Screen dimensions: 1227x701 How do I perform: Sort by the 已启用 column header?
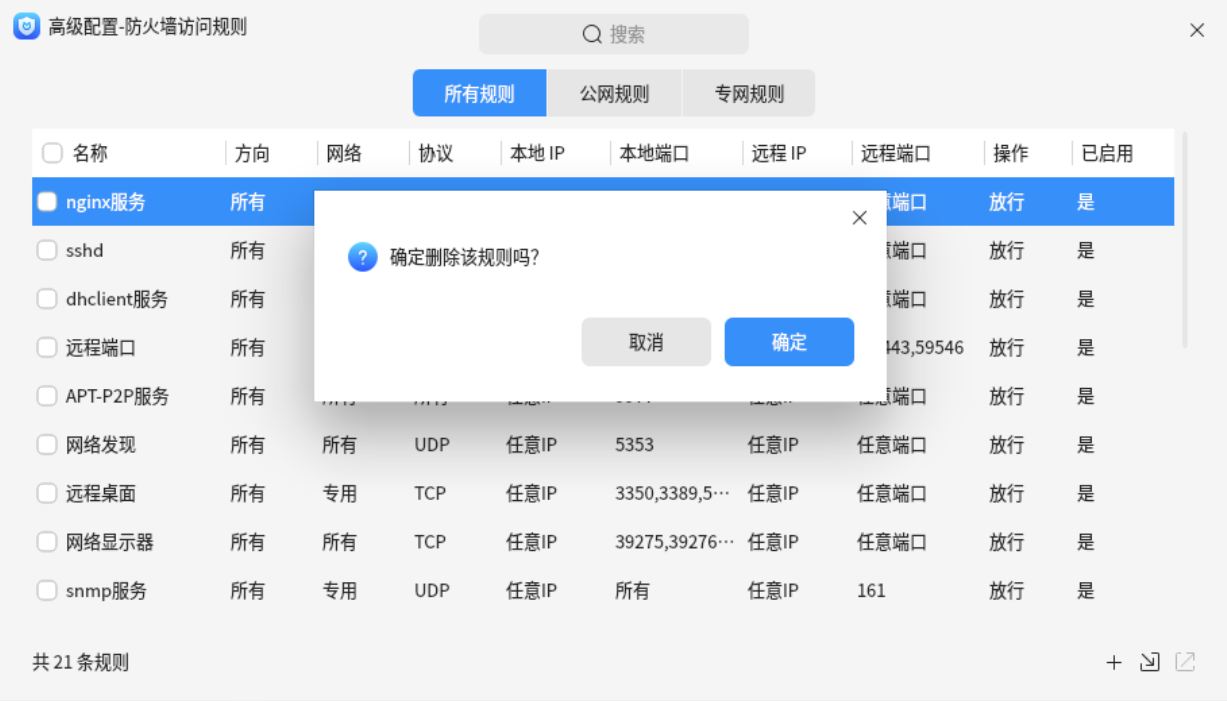coord(1107,153)
